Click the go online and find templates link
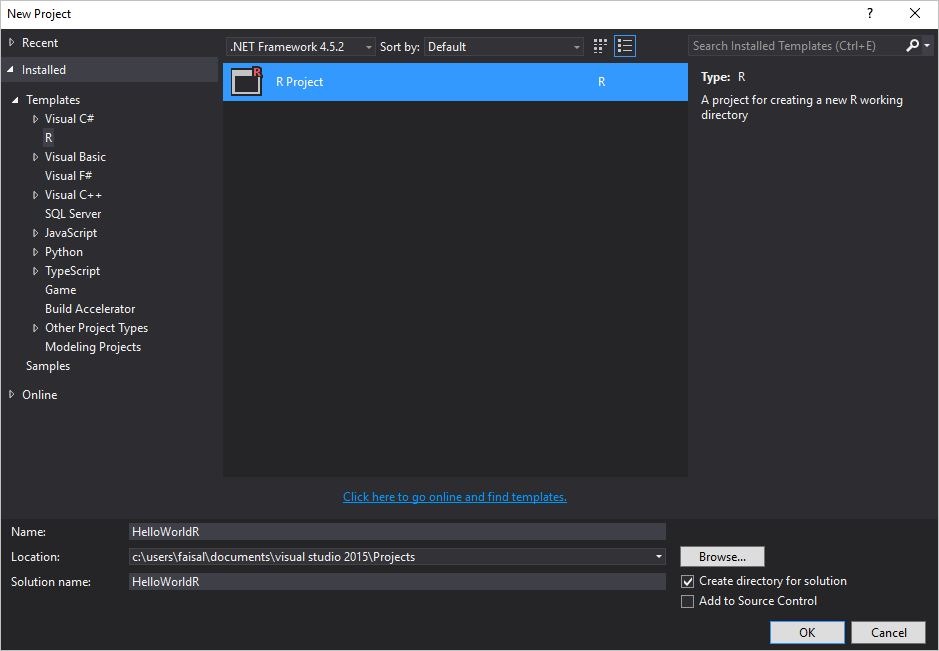This screenshot has height=651, width=939. pos(454,497)
